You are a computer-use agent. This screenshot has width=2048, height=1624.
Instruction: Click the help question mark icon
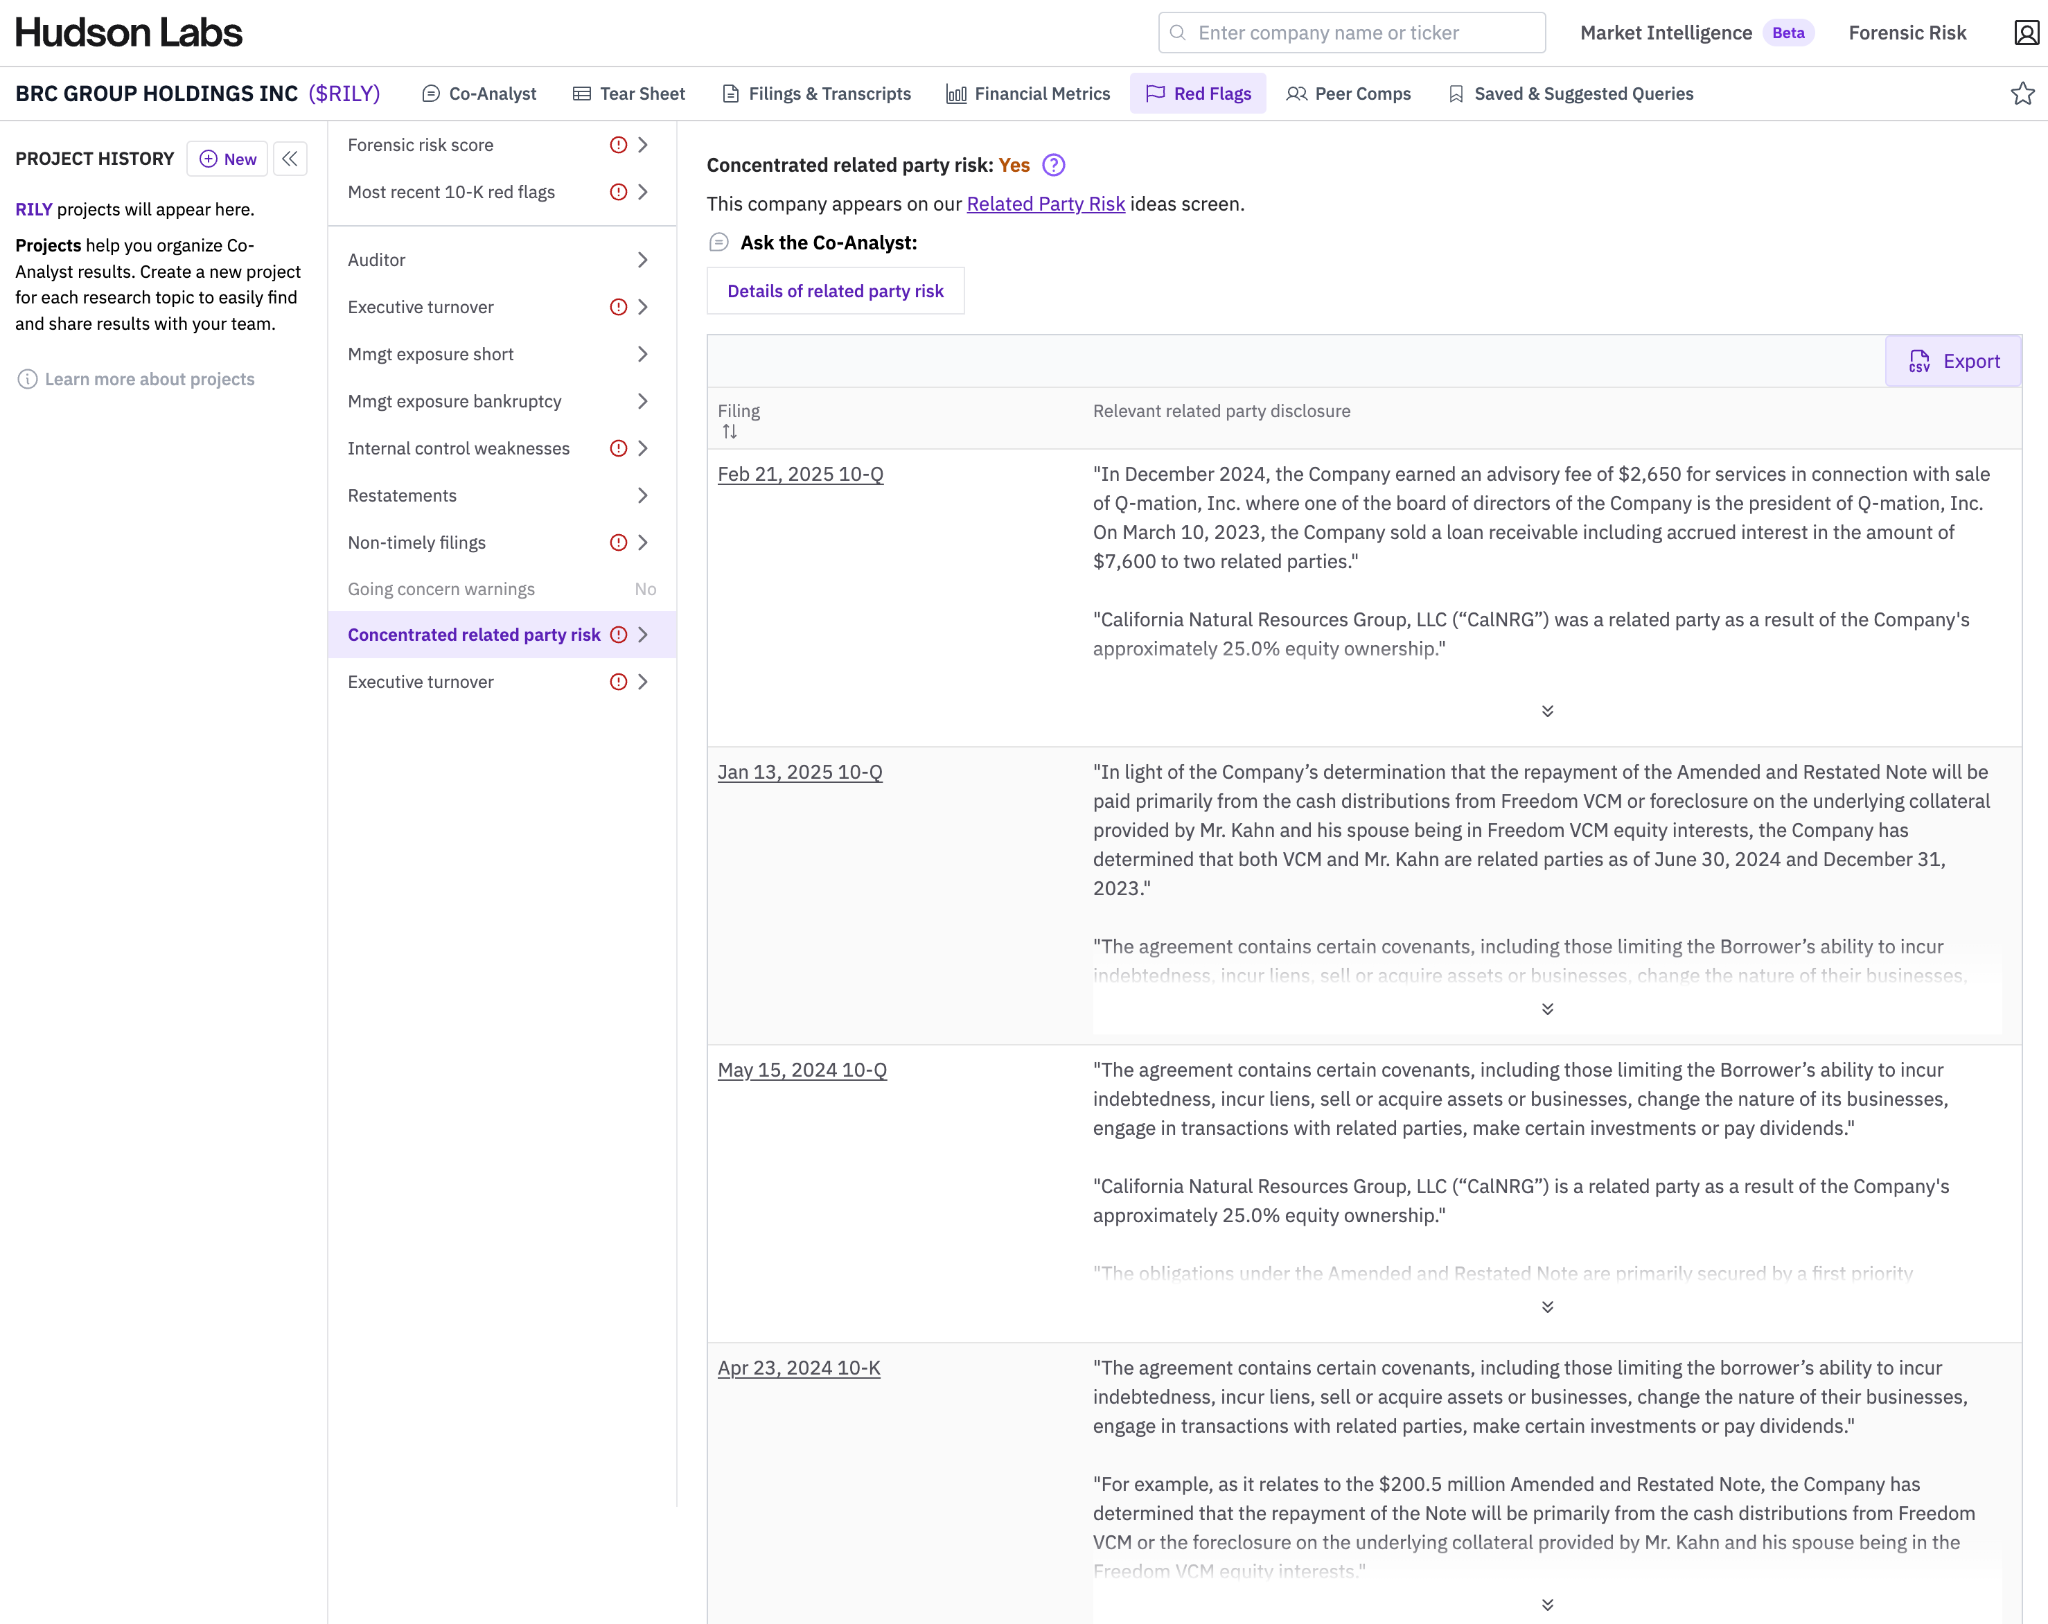(1053, 165)
